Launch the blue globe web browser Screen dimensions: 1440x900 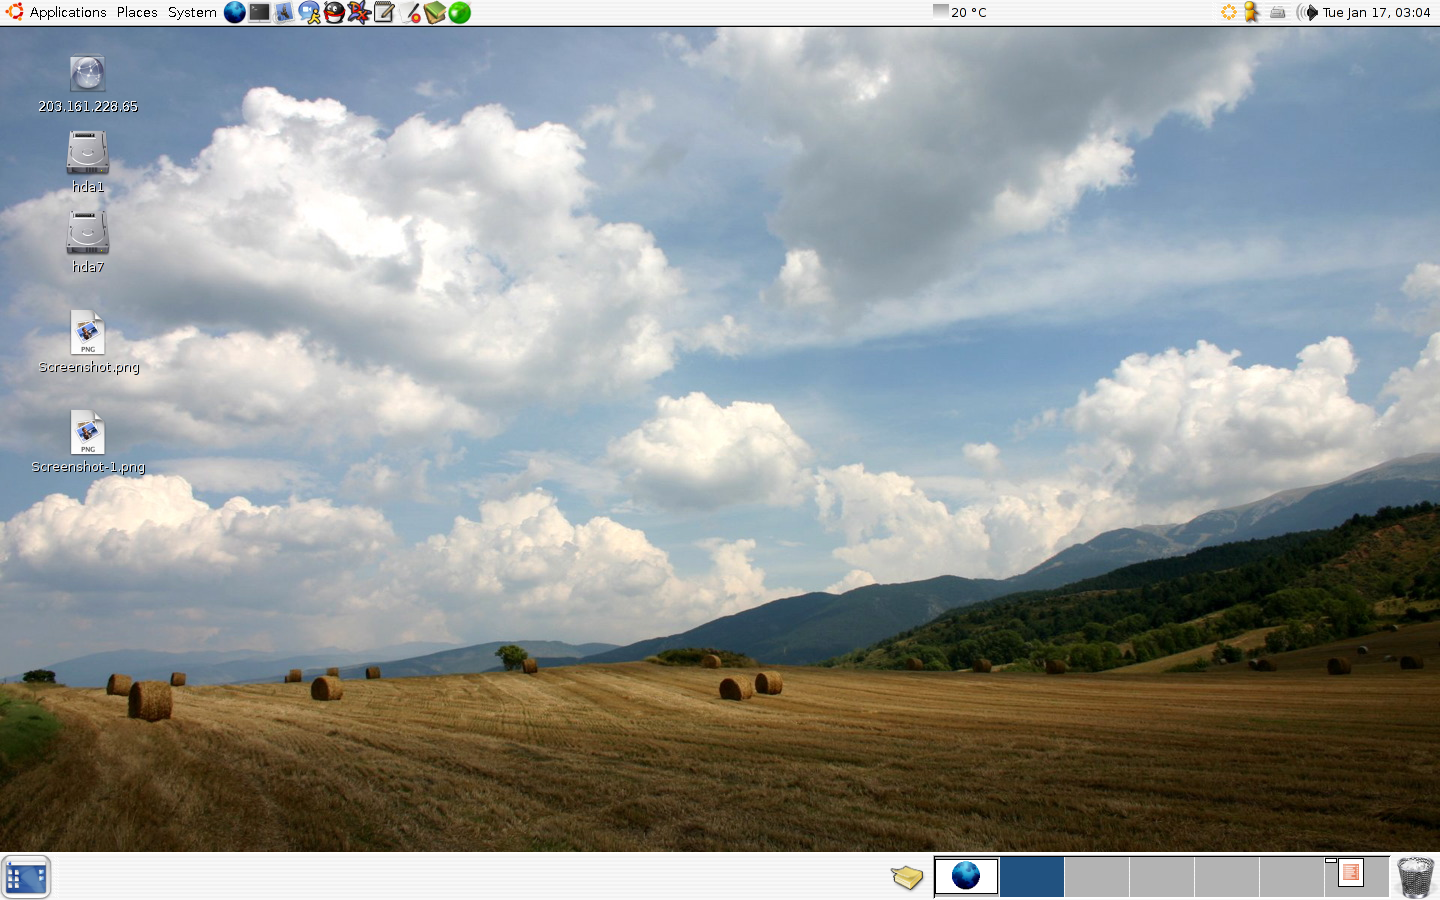point(235,12)
